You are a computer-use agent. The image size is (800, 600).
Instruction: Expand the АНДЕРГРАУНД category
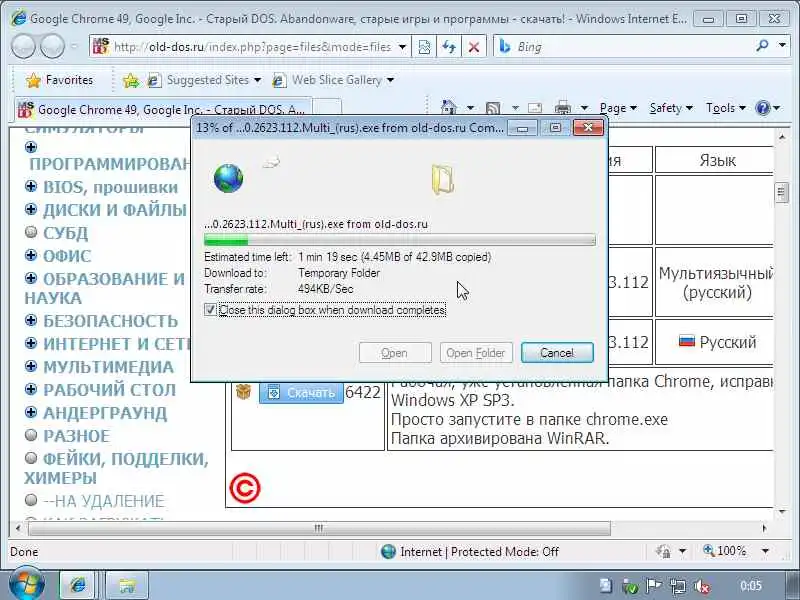(31, 412)
